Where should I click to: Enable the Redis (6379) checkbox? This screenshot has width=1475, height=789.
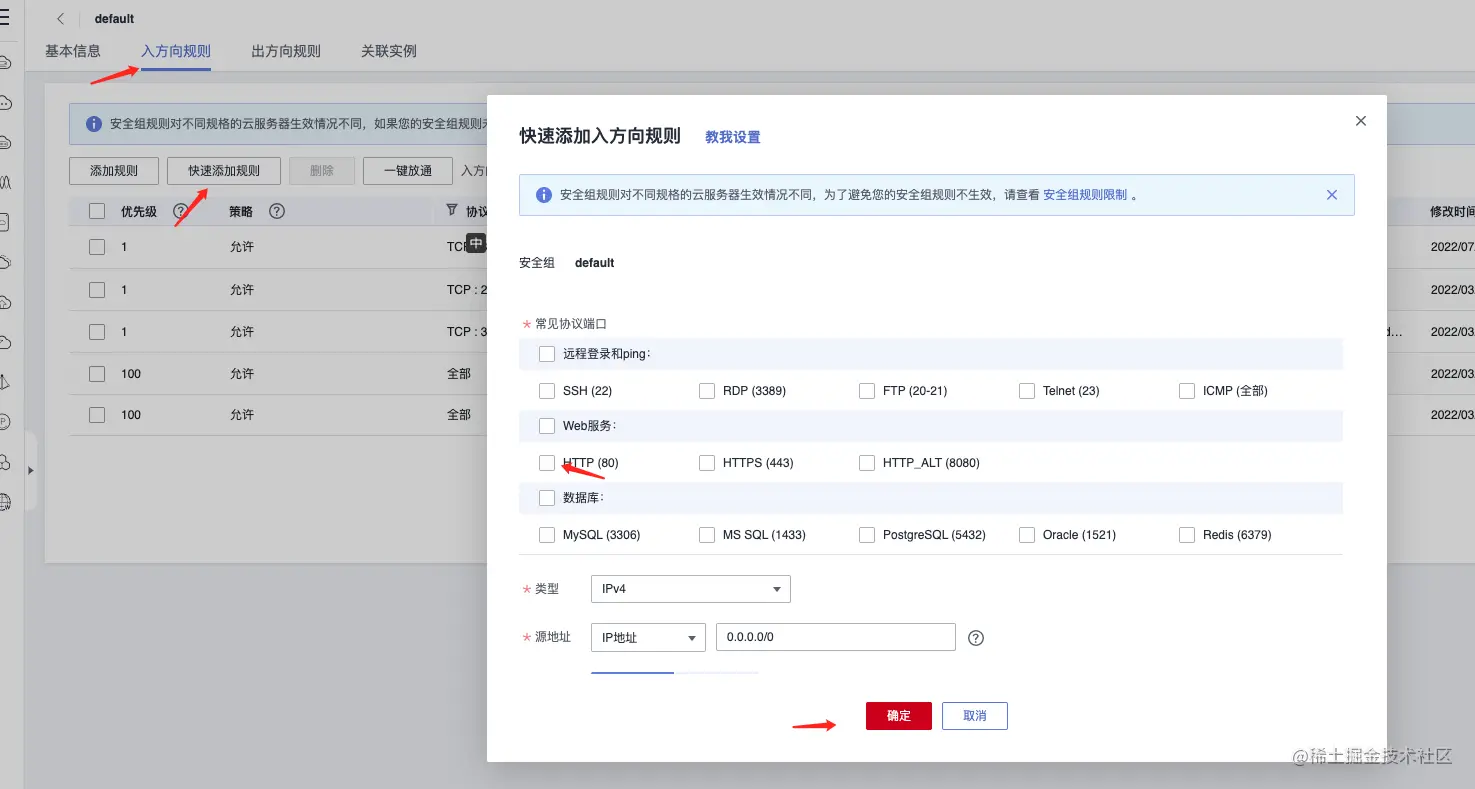(1187, 535)
